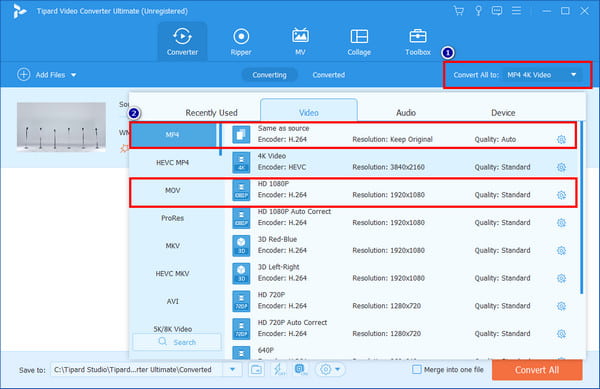Click the HD 720P preset icon
Viewport: 600px width, 389px height.
(x=241, y=301)
